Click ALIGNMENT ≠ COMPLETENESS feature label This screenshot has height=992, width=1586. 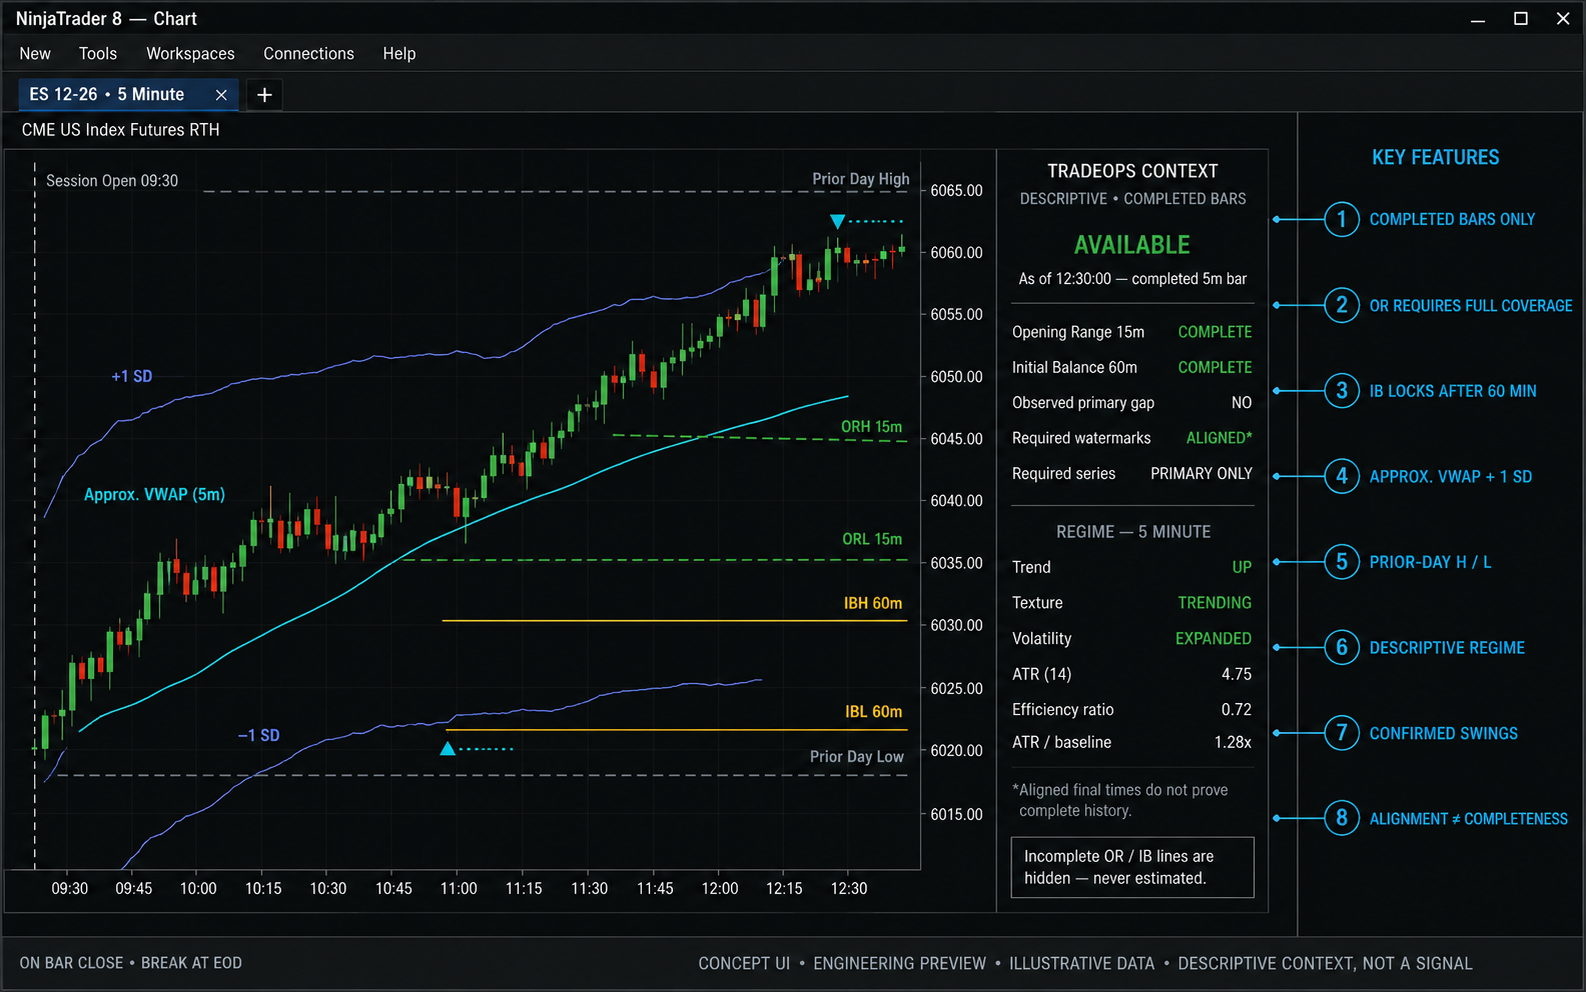(1469, 819)
